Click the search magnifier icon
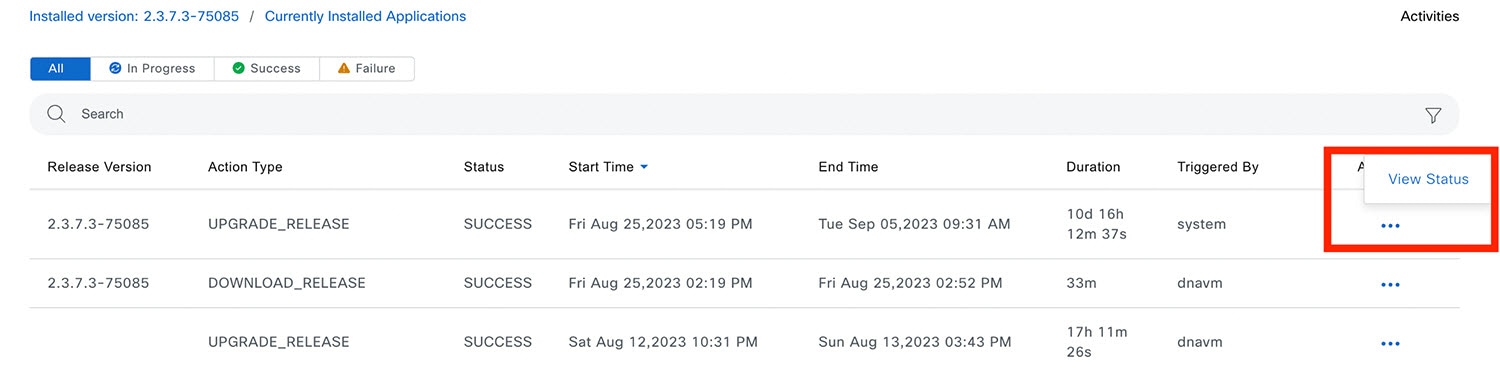The width and height of the screenshot is (1500, 368). coord(56,114)
